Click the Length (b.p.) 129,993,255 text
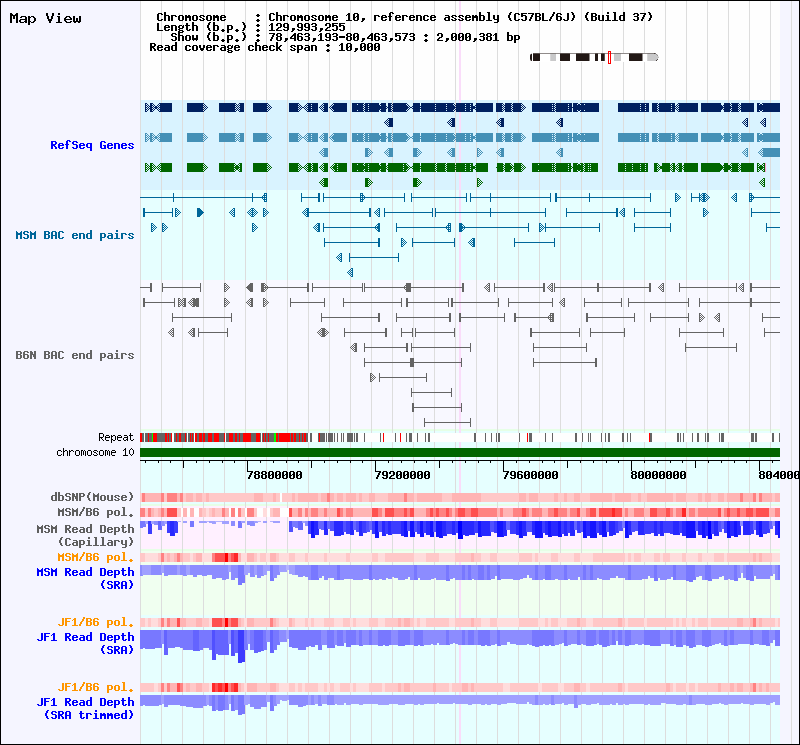Viewport: 800px width, 745px height. pyautogui.click(x=251, y=27)
